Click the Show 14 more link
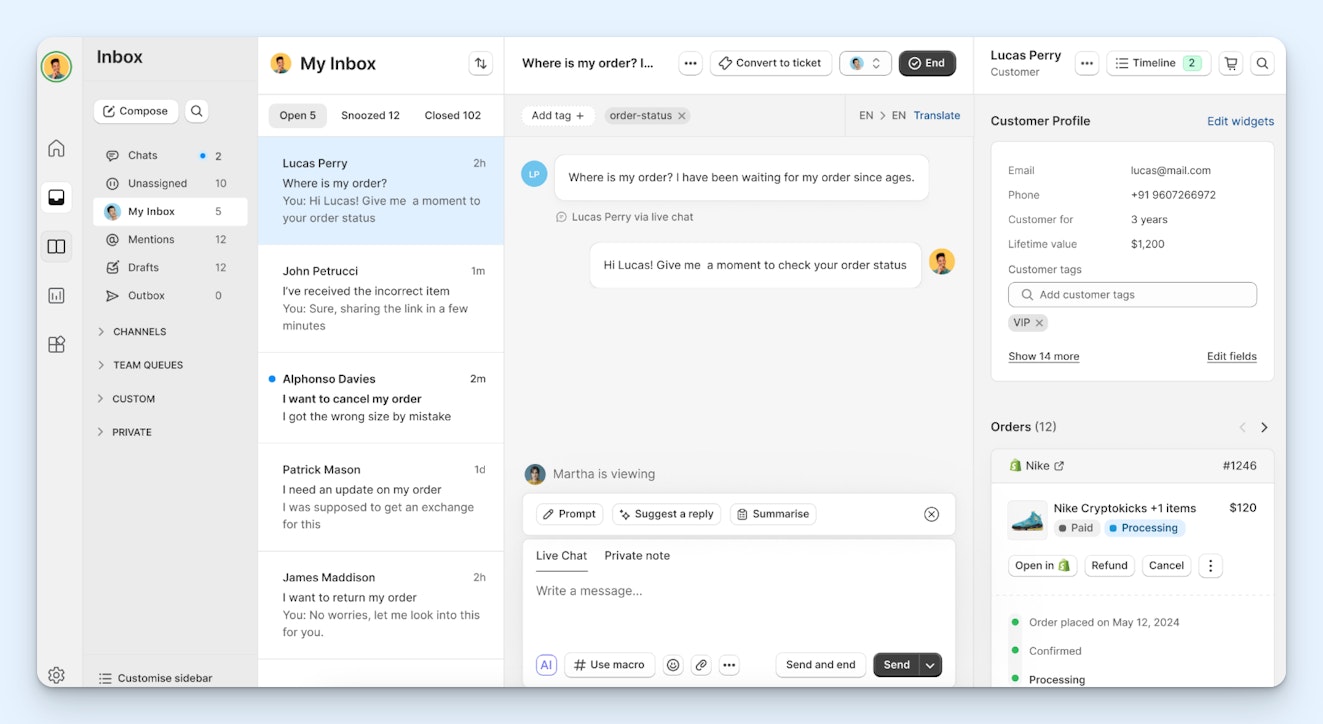The image size is (1323, 724). pyautogui.click(x=1043, y=357)
